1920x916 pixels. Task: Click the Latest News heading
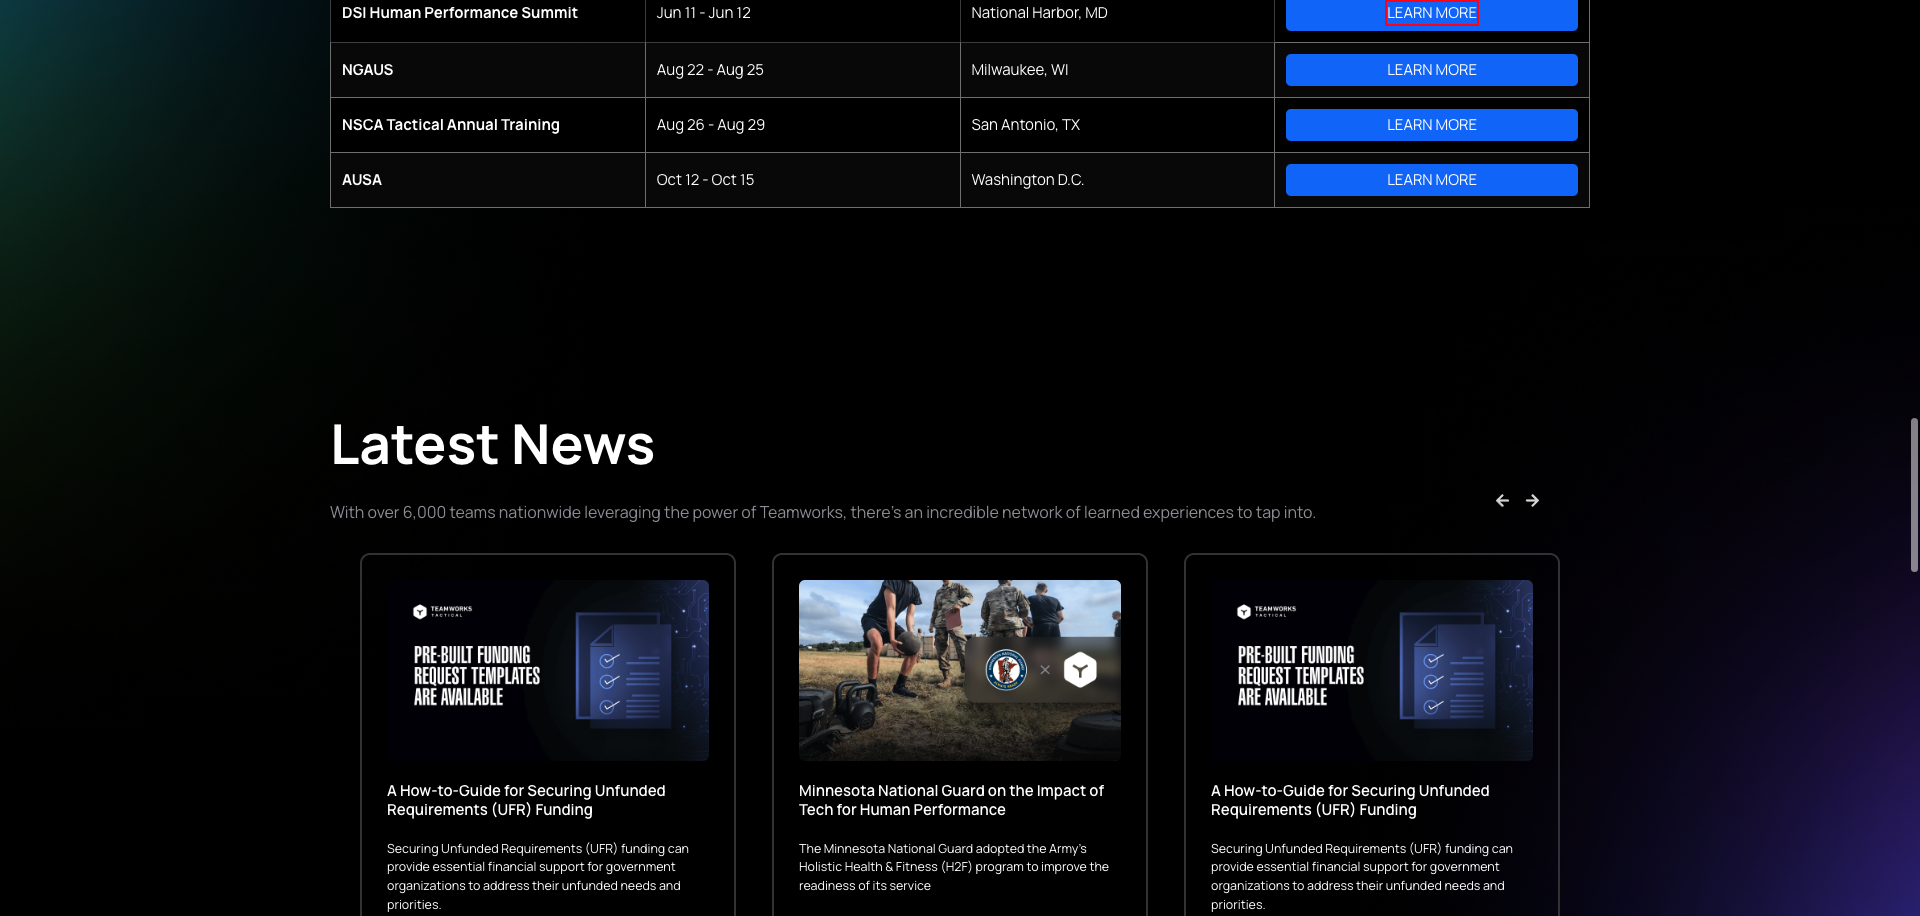(492, 444)
